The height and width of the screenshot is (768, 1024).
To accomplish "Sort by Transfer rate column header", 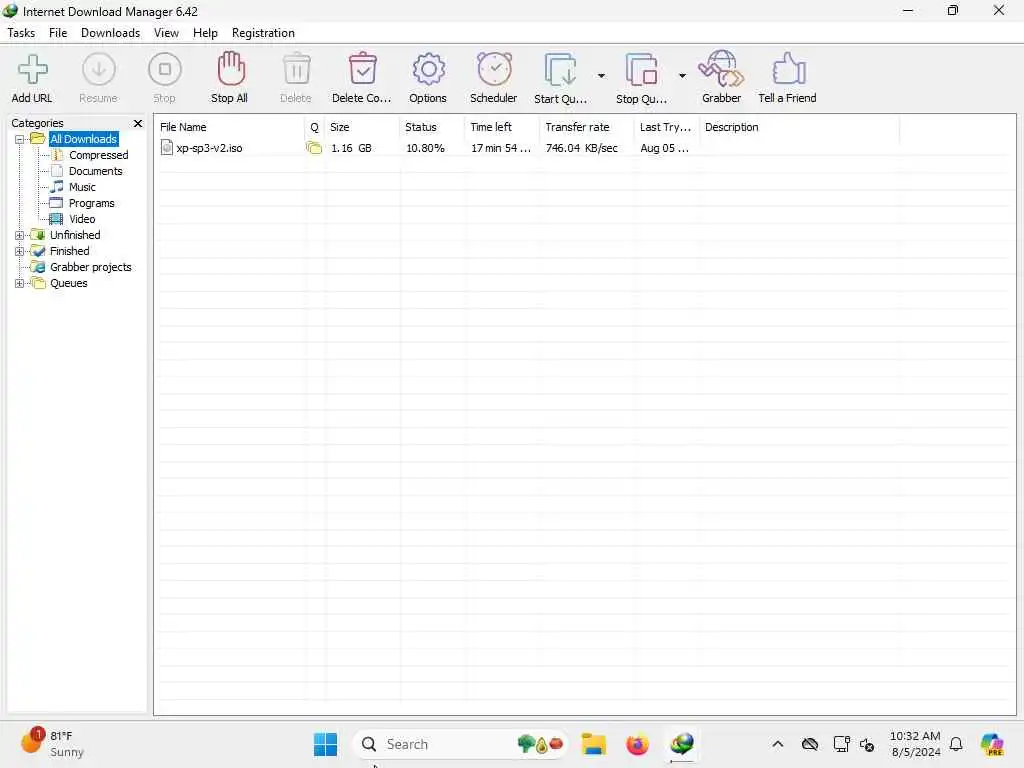I will (x=586, y=127).
